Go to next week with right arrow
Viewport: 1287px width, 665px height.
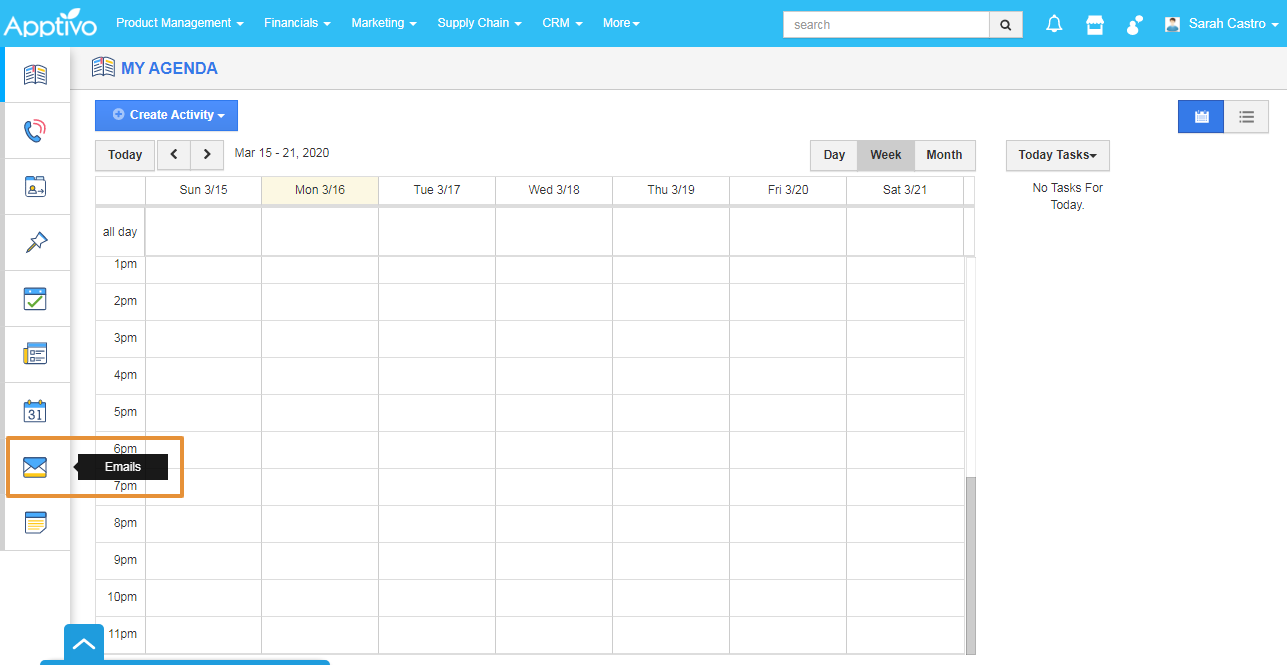pos(207,155)
